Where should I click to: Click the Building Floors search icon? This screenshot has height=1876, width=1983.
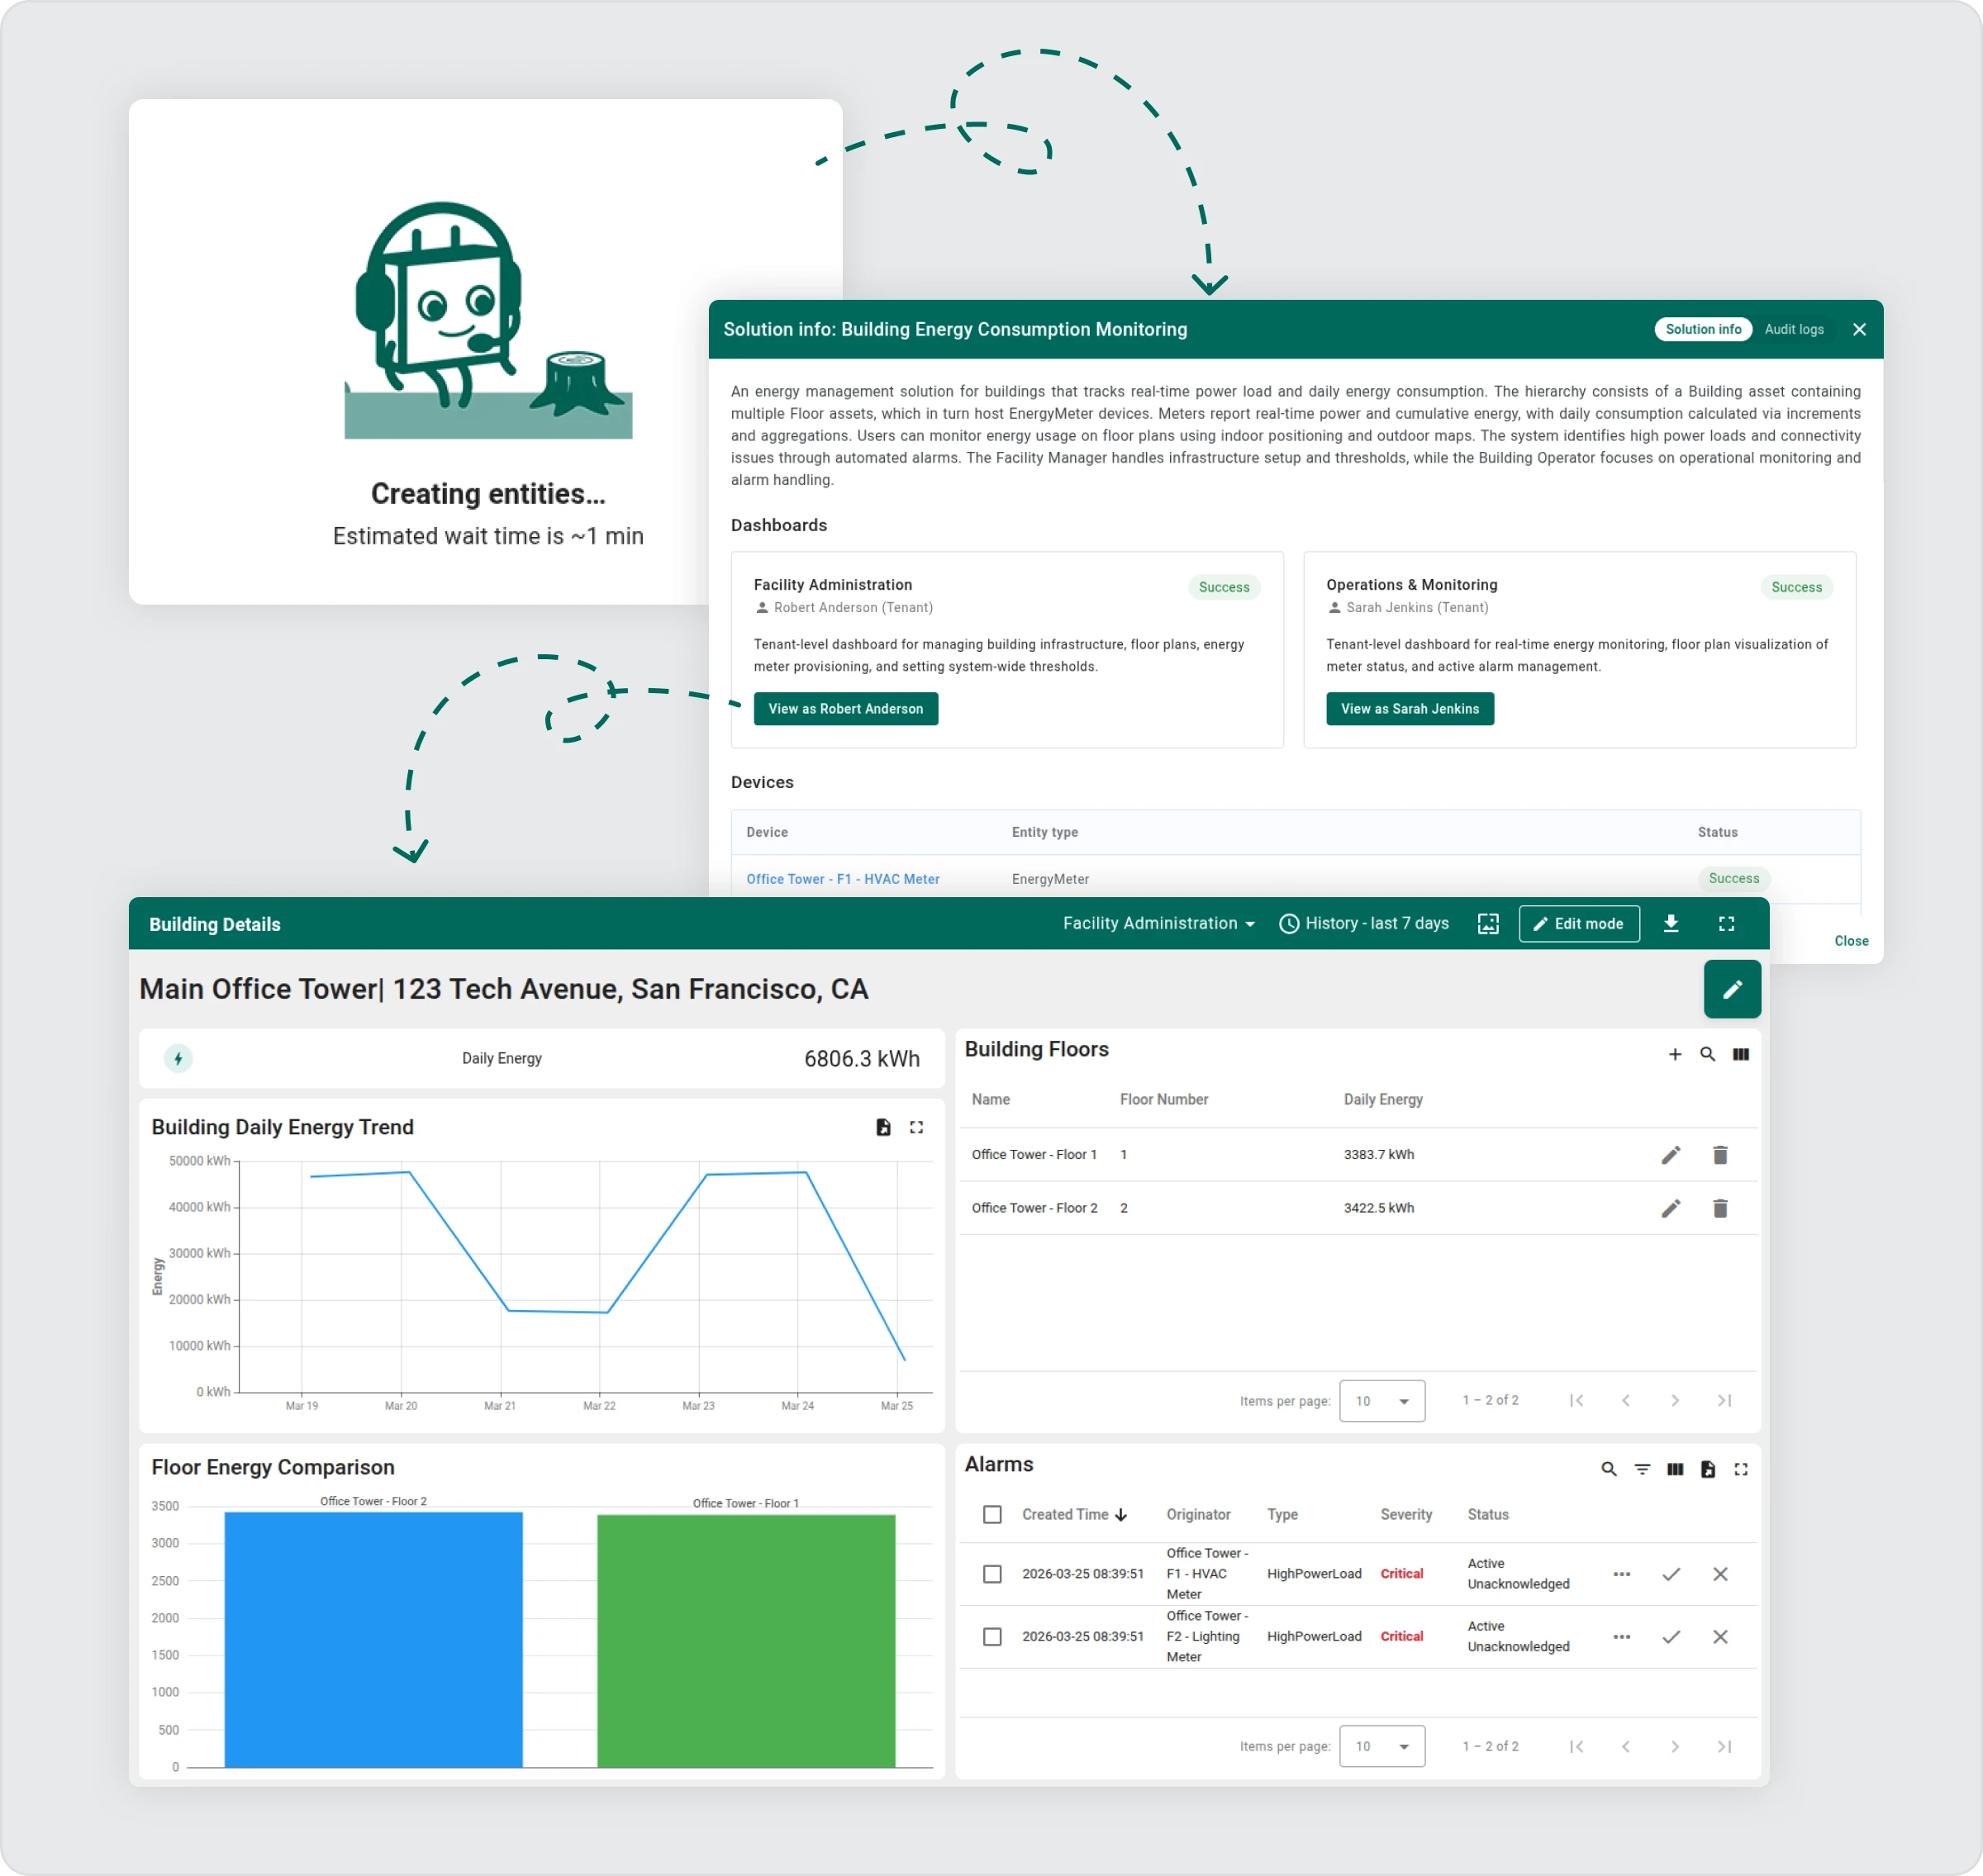point(1708,1054)
